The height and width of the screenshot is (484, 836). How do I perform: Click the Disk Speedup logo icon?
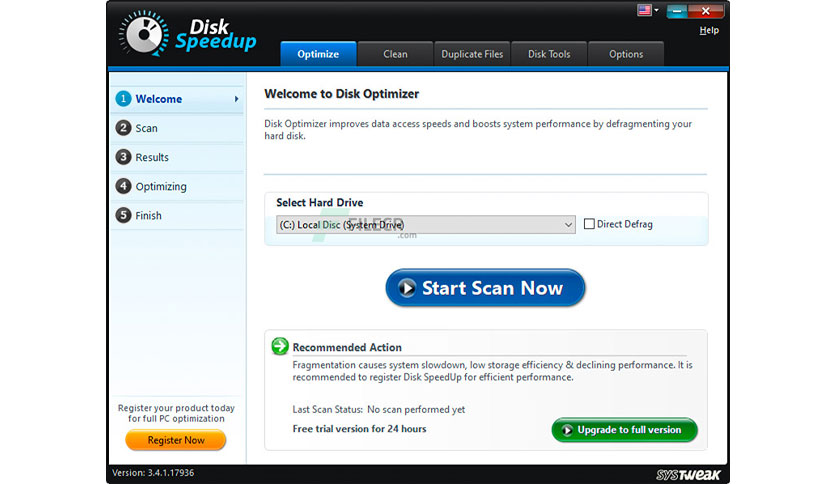tap(143, 34)
